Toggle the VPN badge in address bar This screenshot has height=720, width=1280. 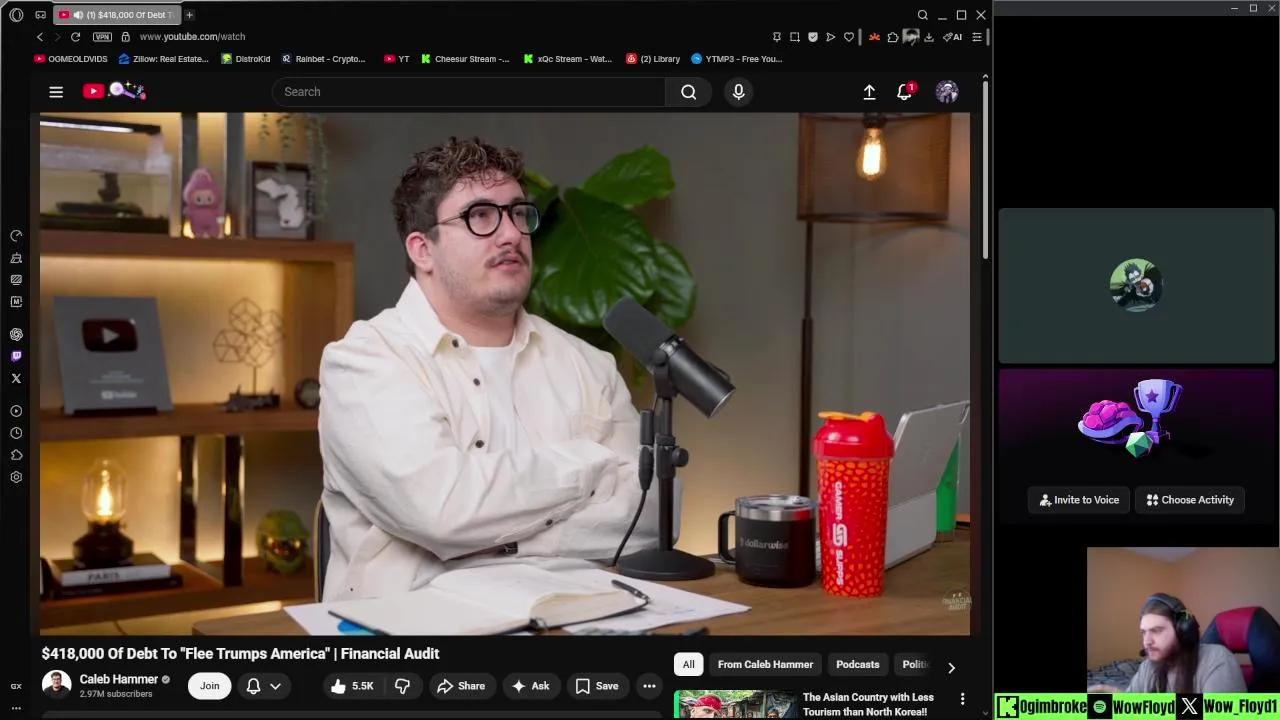pos(102,37)
